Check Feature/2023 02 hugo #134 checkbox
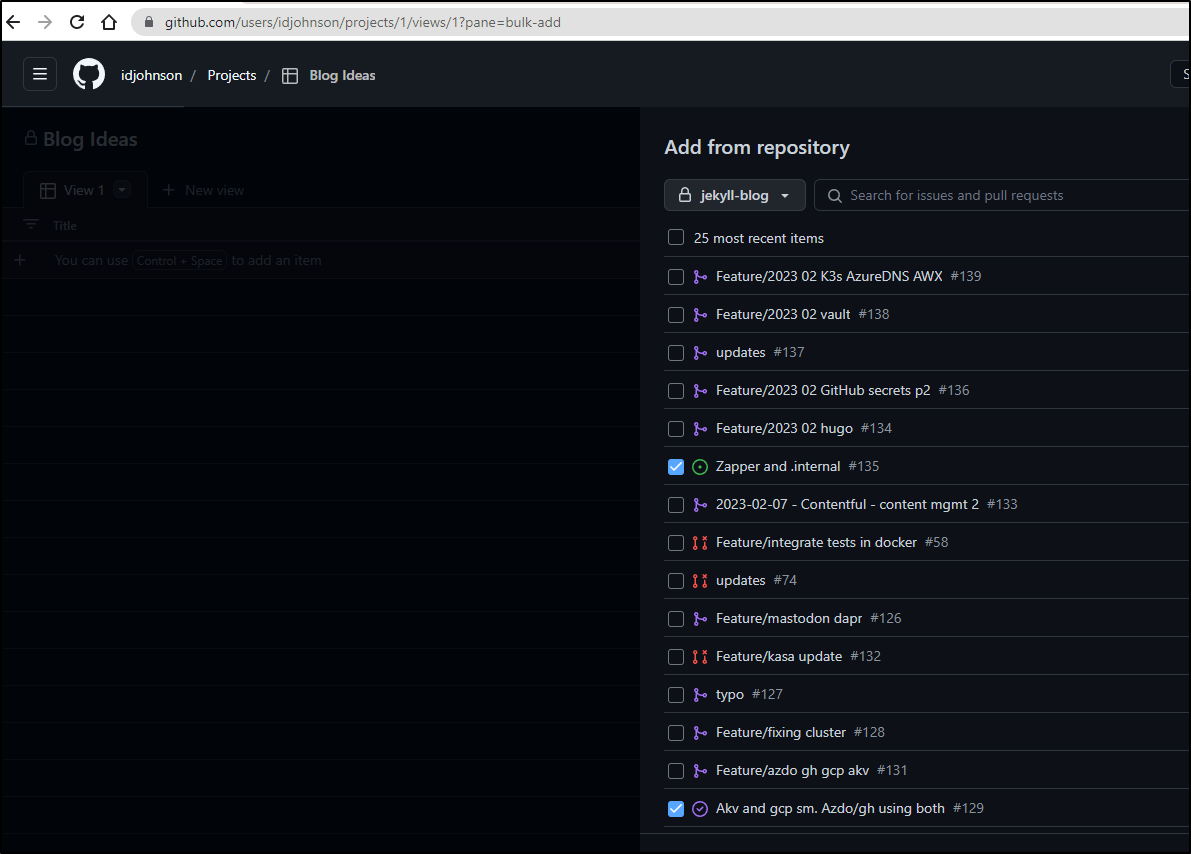The height and width of the screenshot is (854, 1191). [676, 429]
